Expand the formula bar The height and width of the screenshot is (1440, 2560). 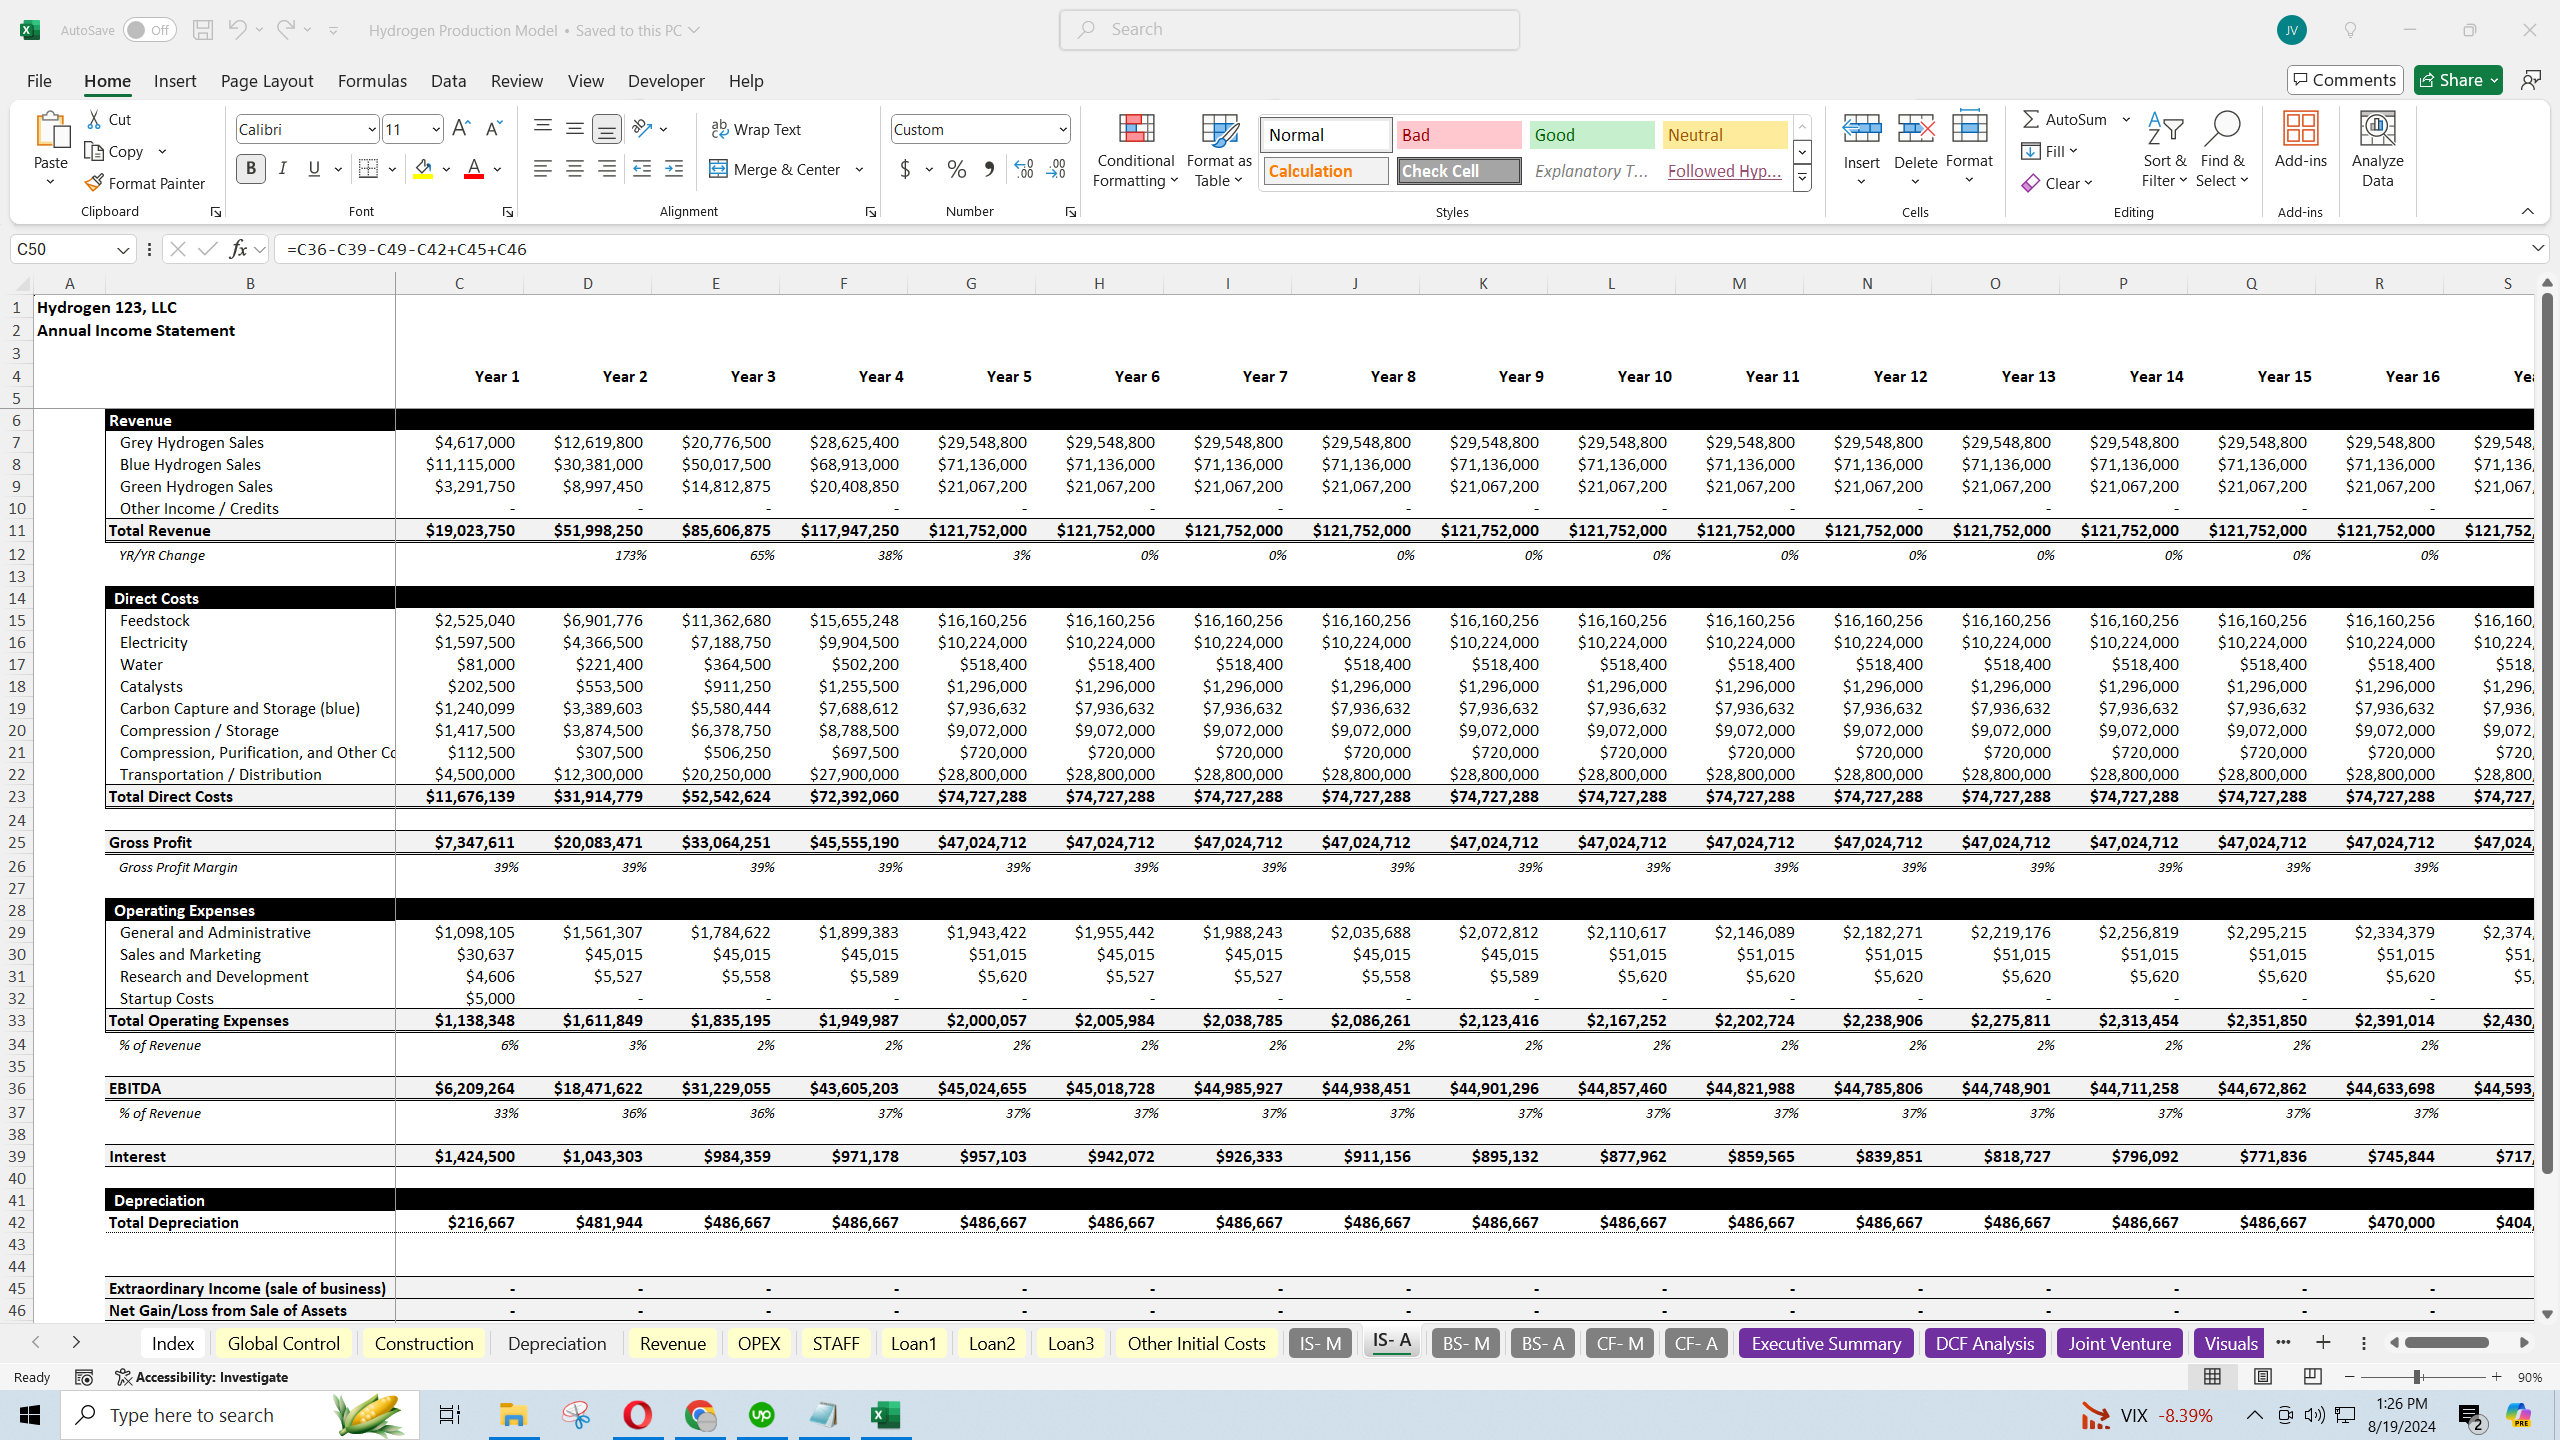[2537, 248]
